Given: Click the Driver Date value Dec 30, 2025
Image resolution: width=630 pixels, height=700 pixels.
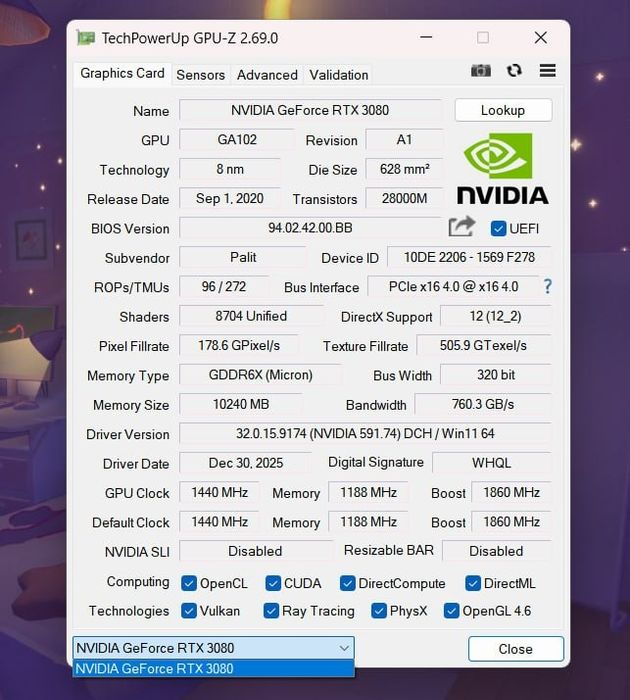Looking at the screenshot, I should 246,463.
